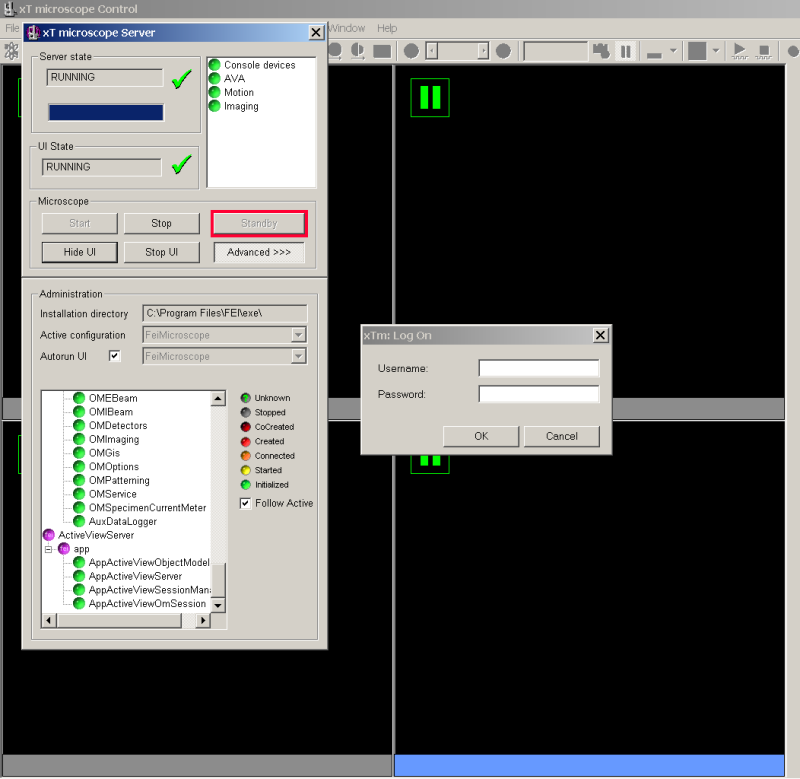The width and height of the screenshot is (800, 779).
Task: Click the pause icon in the top toolbar
Action: coord(626,51)
